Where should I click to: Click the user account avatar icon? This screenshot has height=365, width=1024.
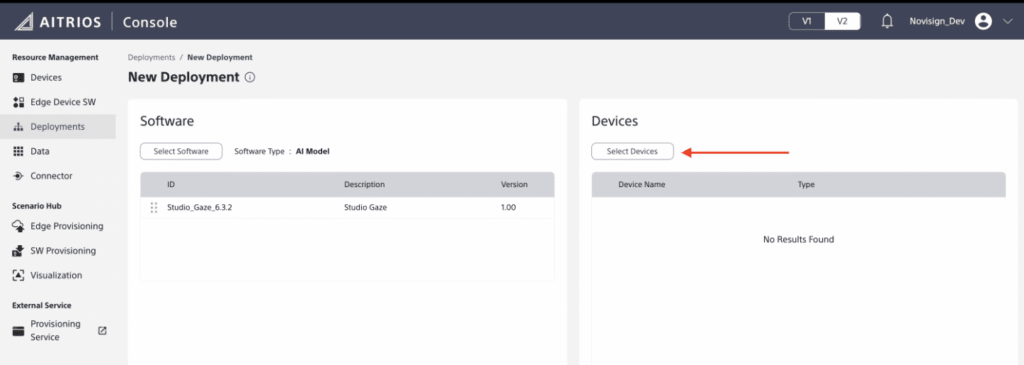pyautogui.click(x=983, y=22)
